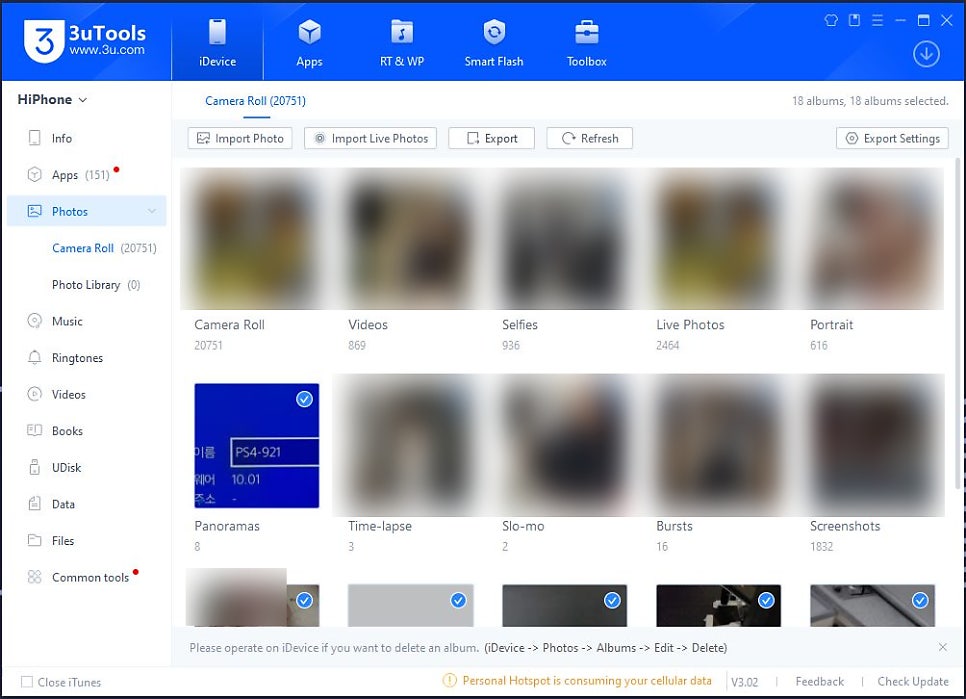
Task: Open the Portrait album thumbnail
Action: click(872, 239)
